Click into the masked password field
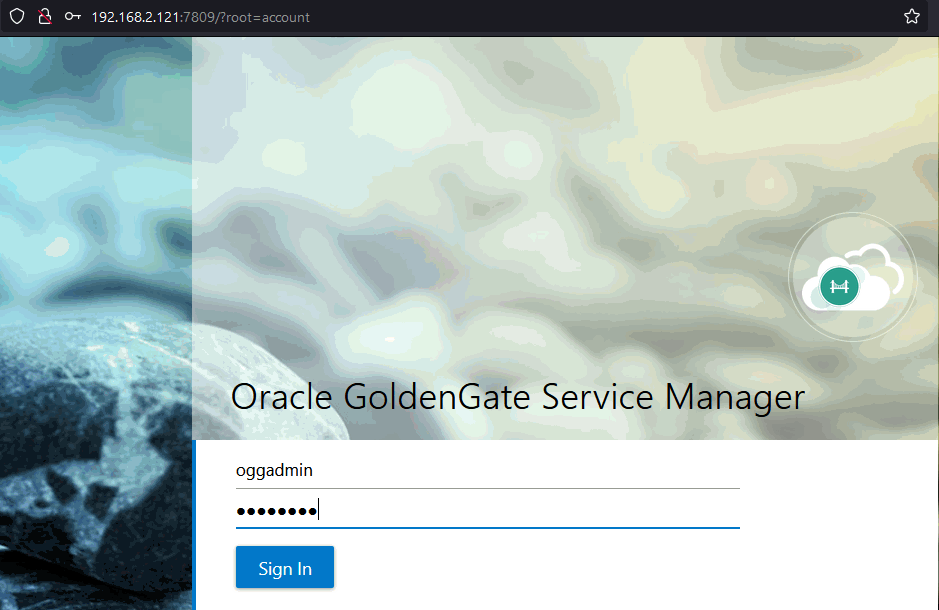 click(487, 511)
